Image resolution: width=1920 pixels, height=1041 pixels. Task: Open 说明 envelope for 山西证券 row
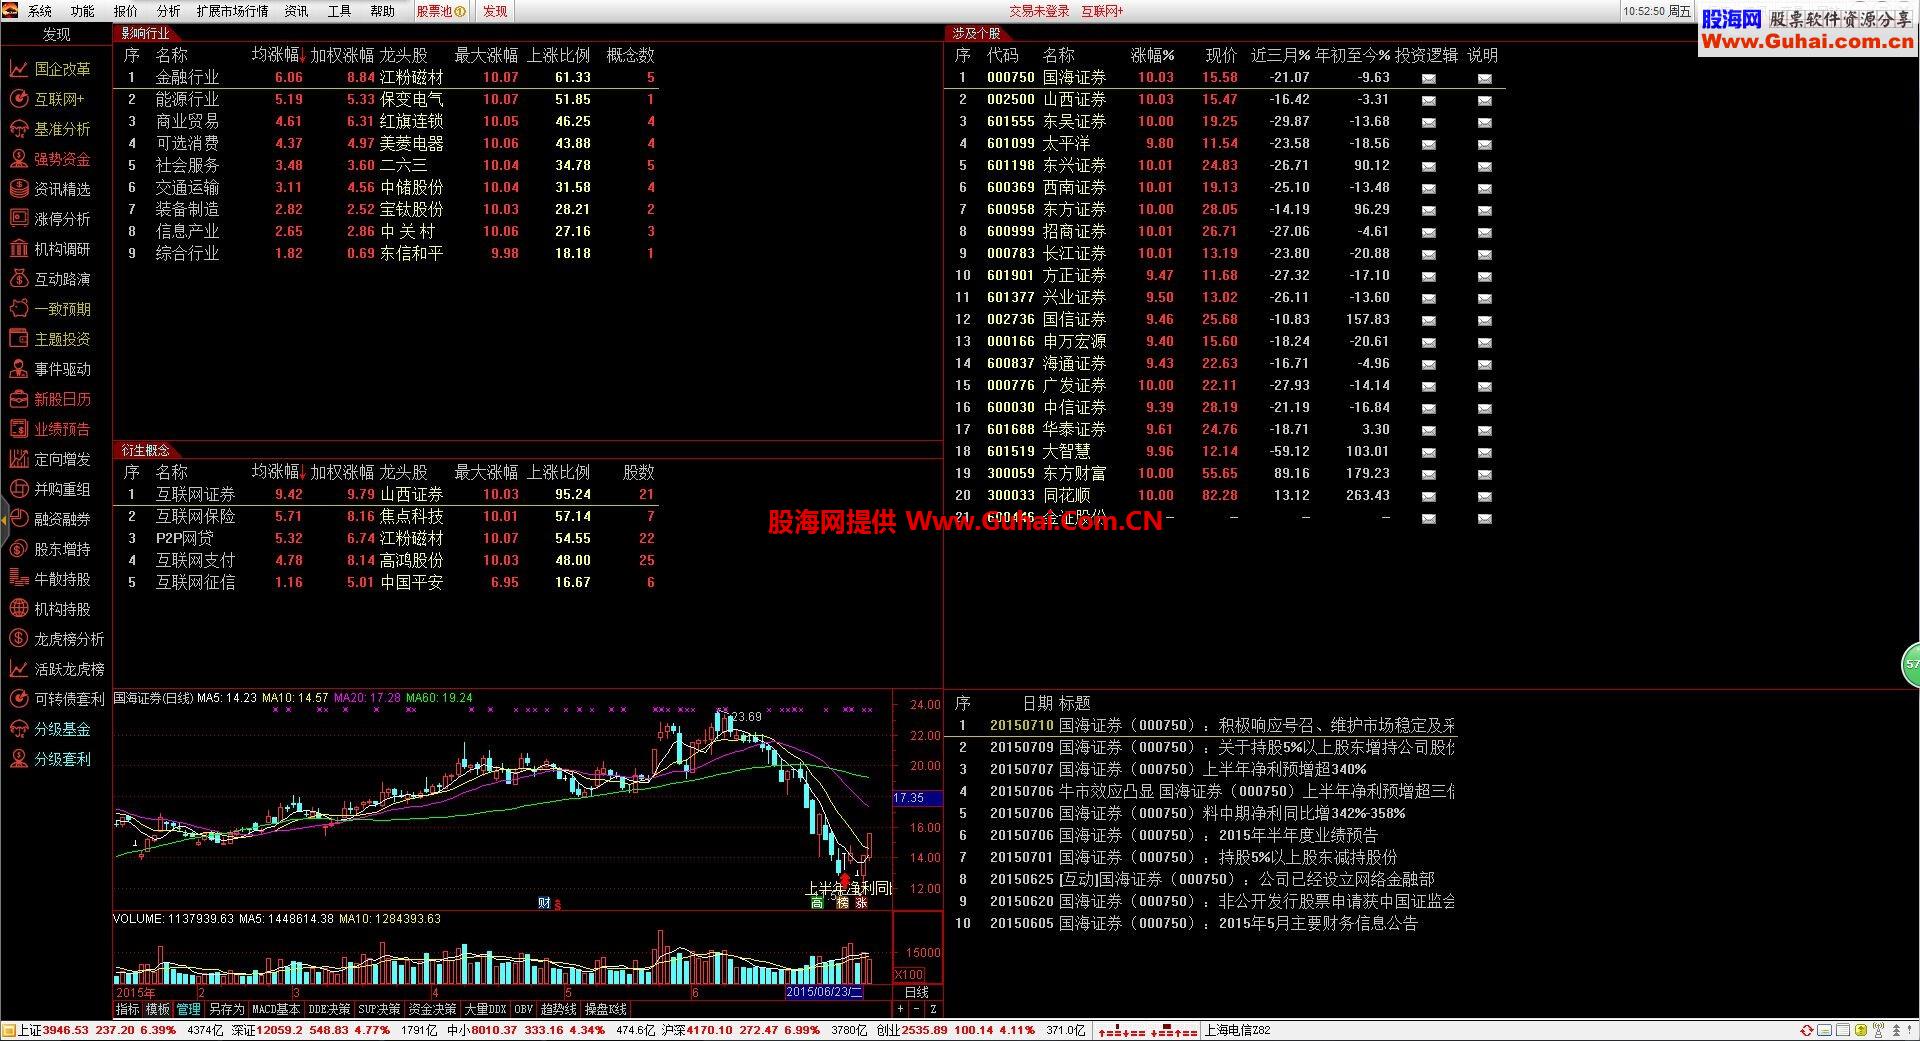click(x=1484, y=100)
